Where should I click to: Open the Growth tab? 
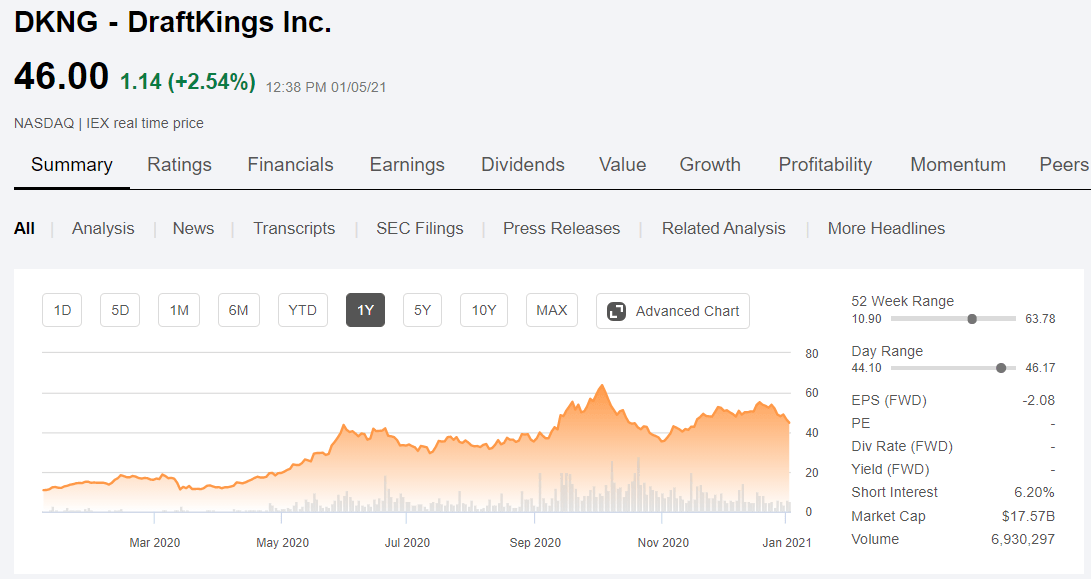click(x=710, y=165)
